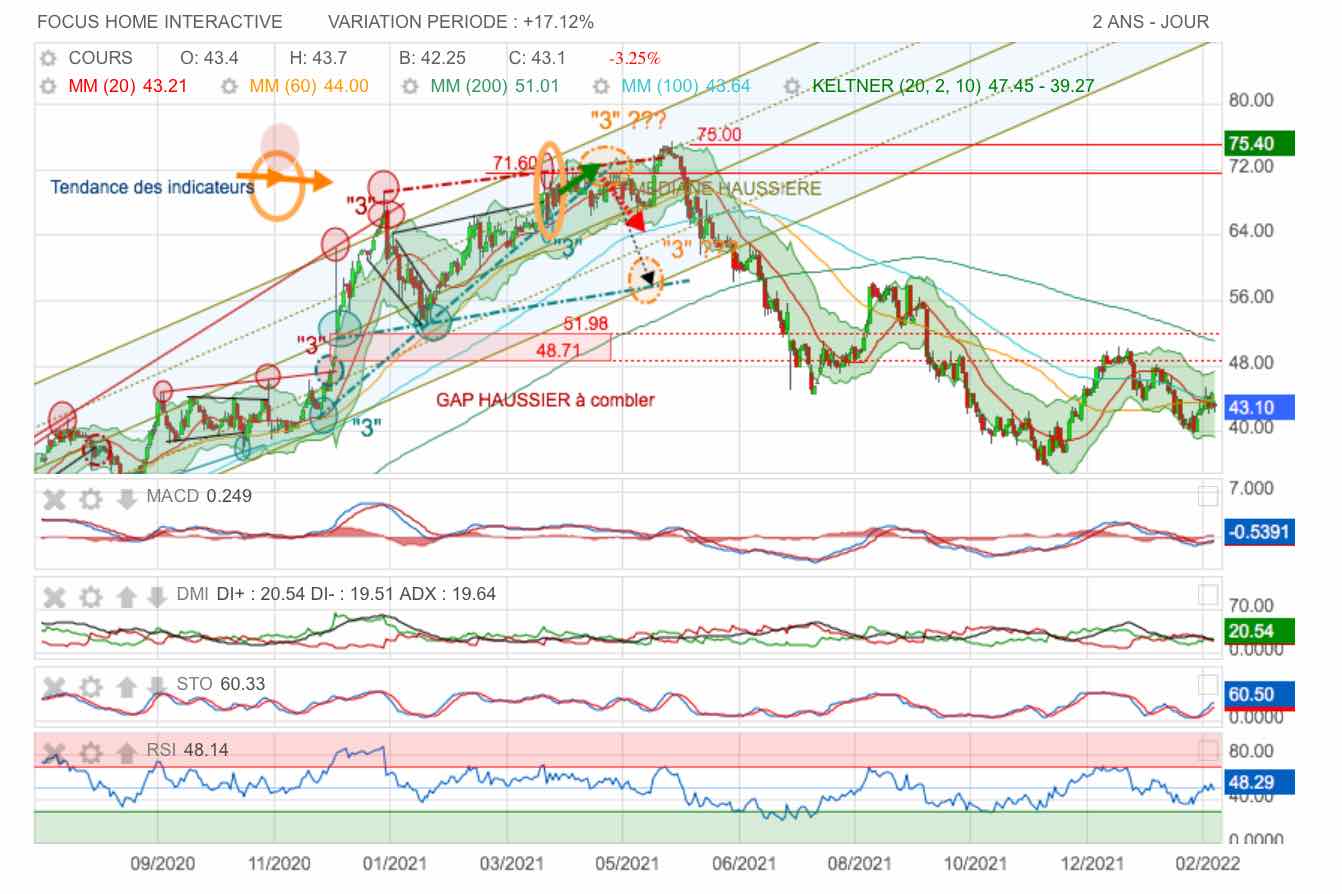
Task: Click the 75.00 resistance label
Action: tap(719, 134)
